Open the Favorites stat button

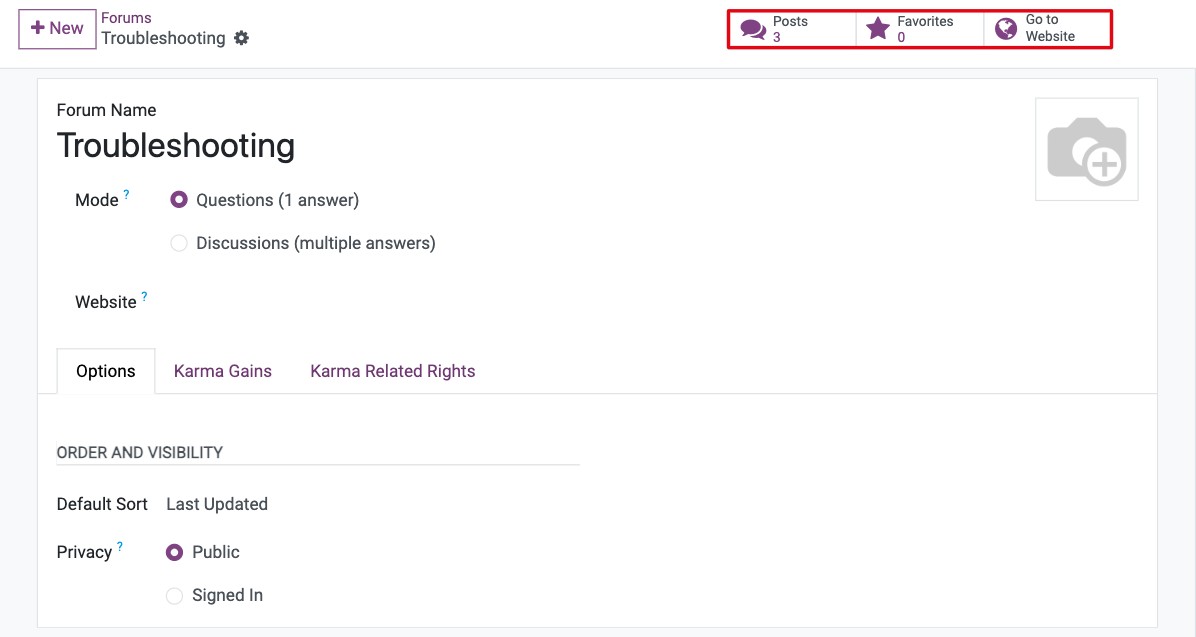(920, 29)
